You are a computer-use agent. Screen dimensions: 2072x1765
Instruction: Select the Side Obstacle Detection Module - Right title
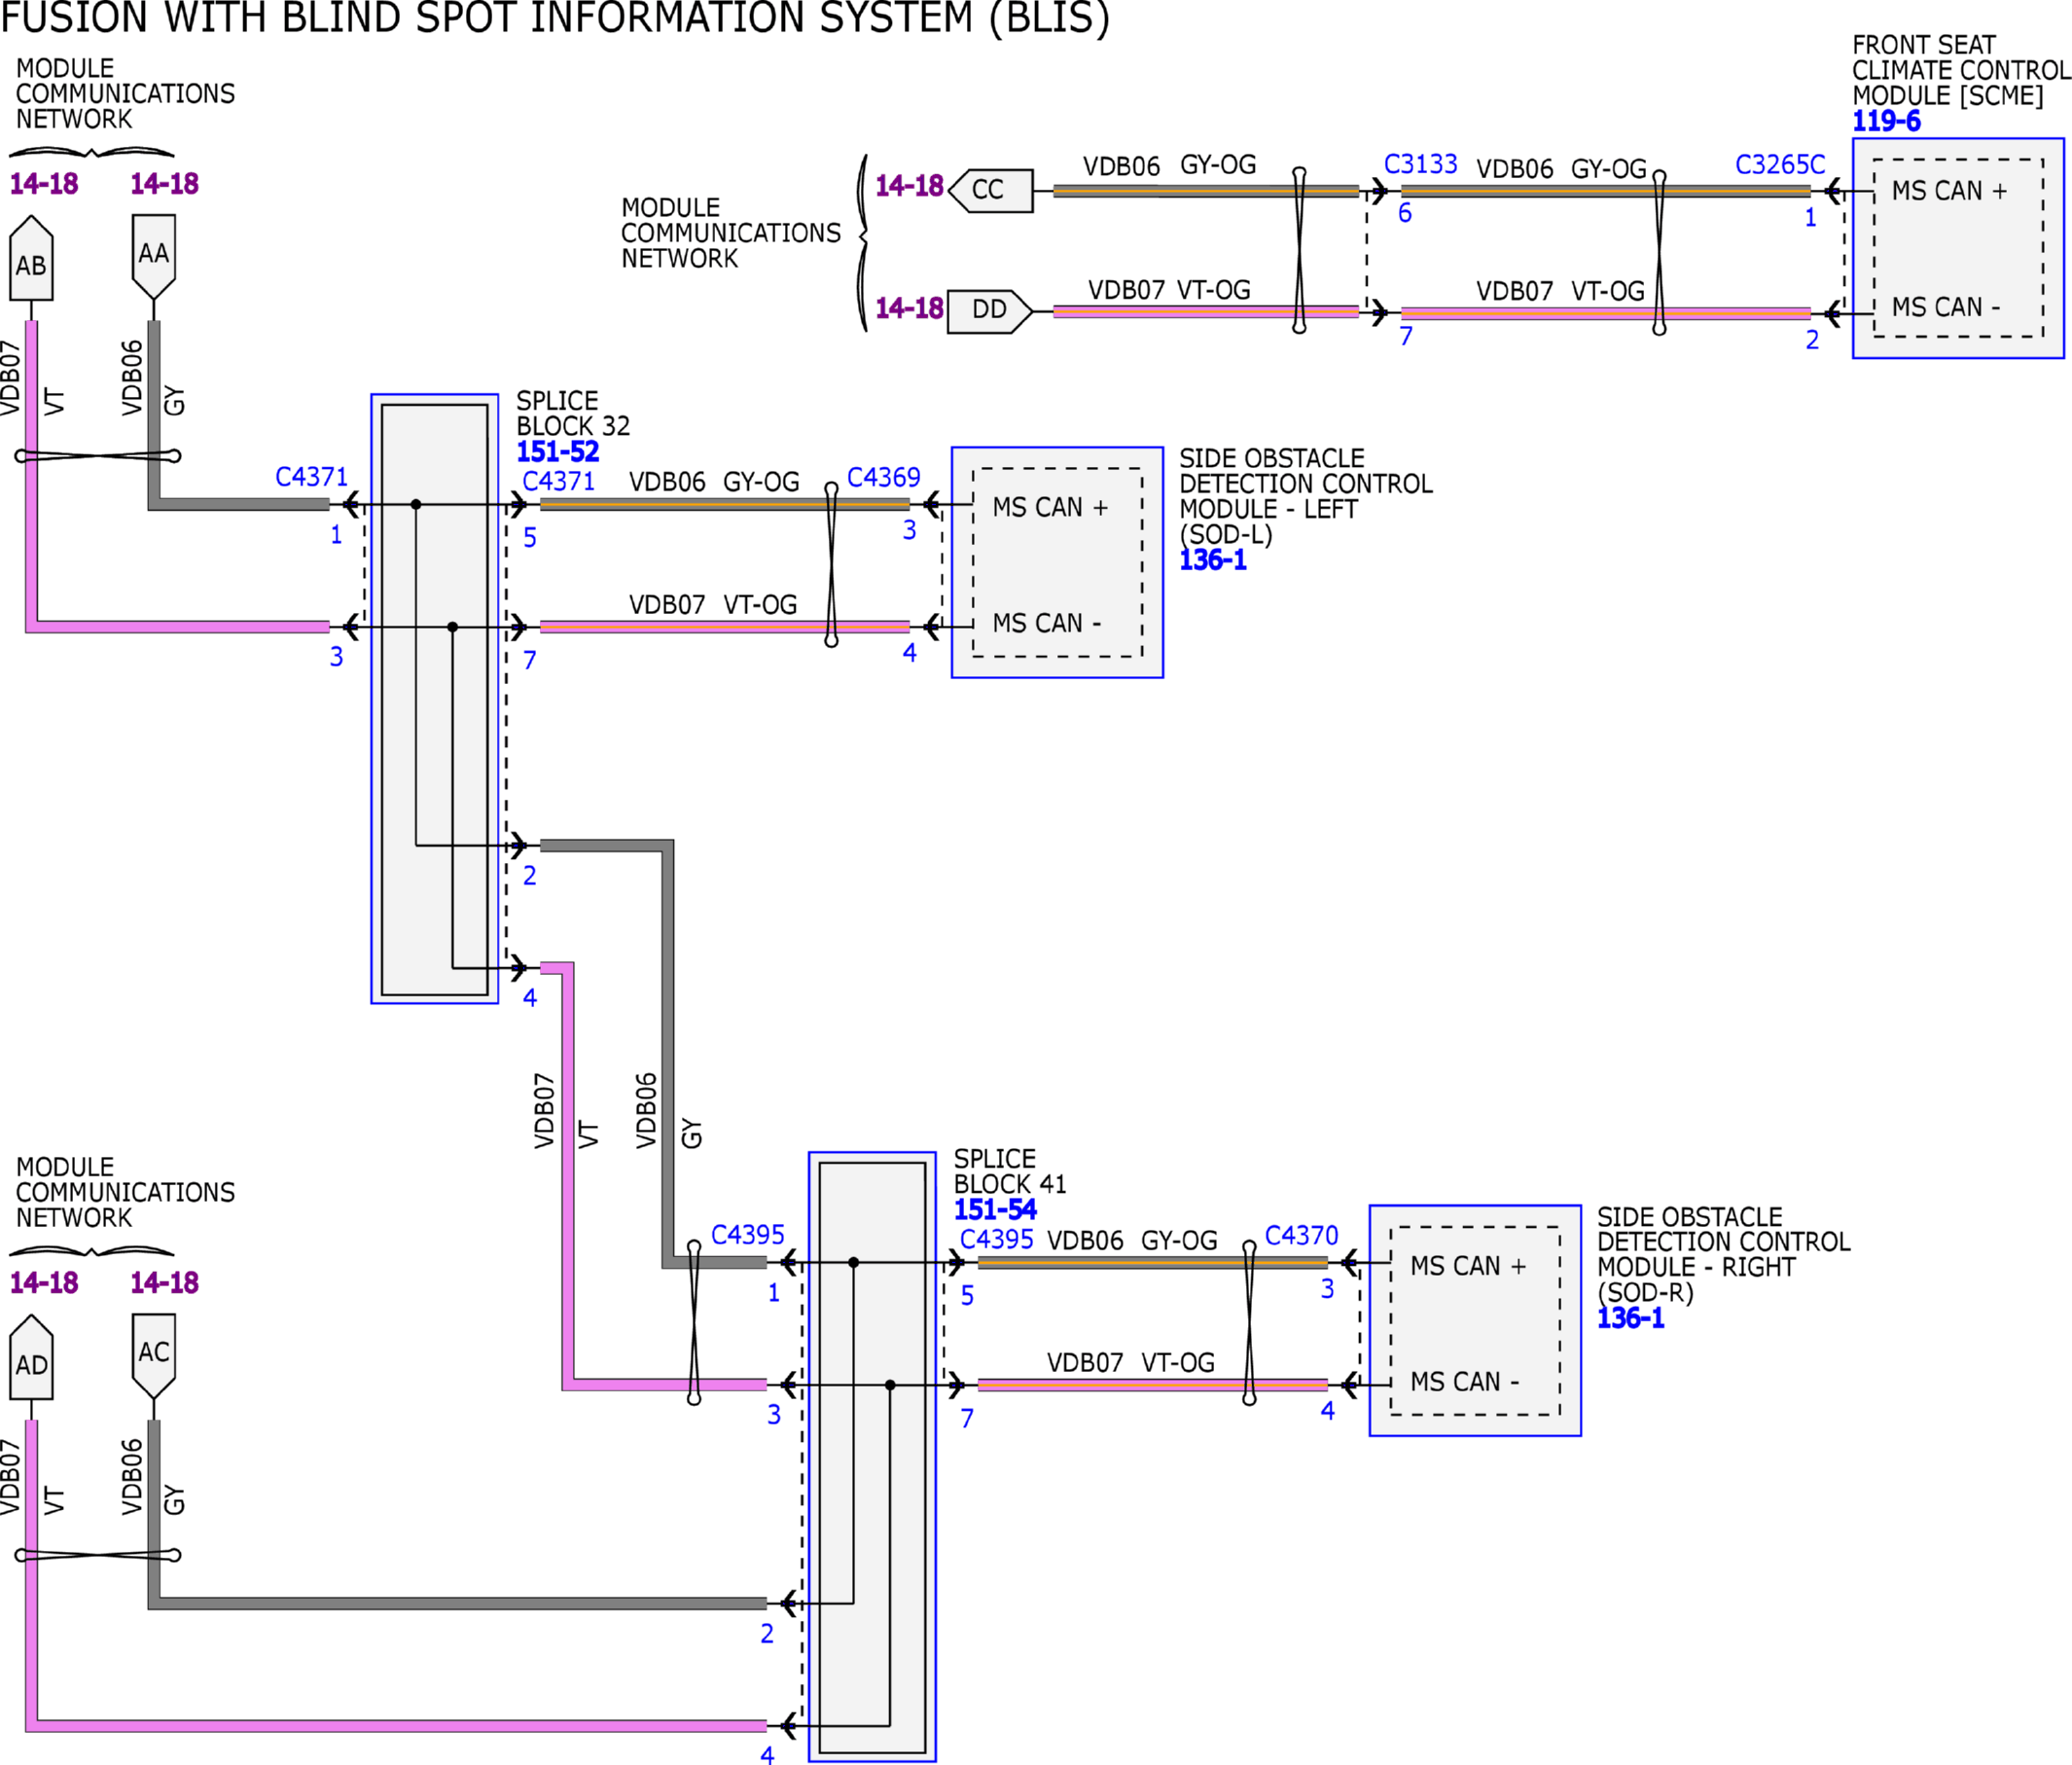tap(1724, 1255)
